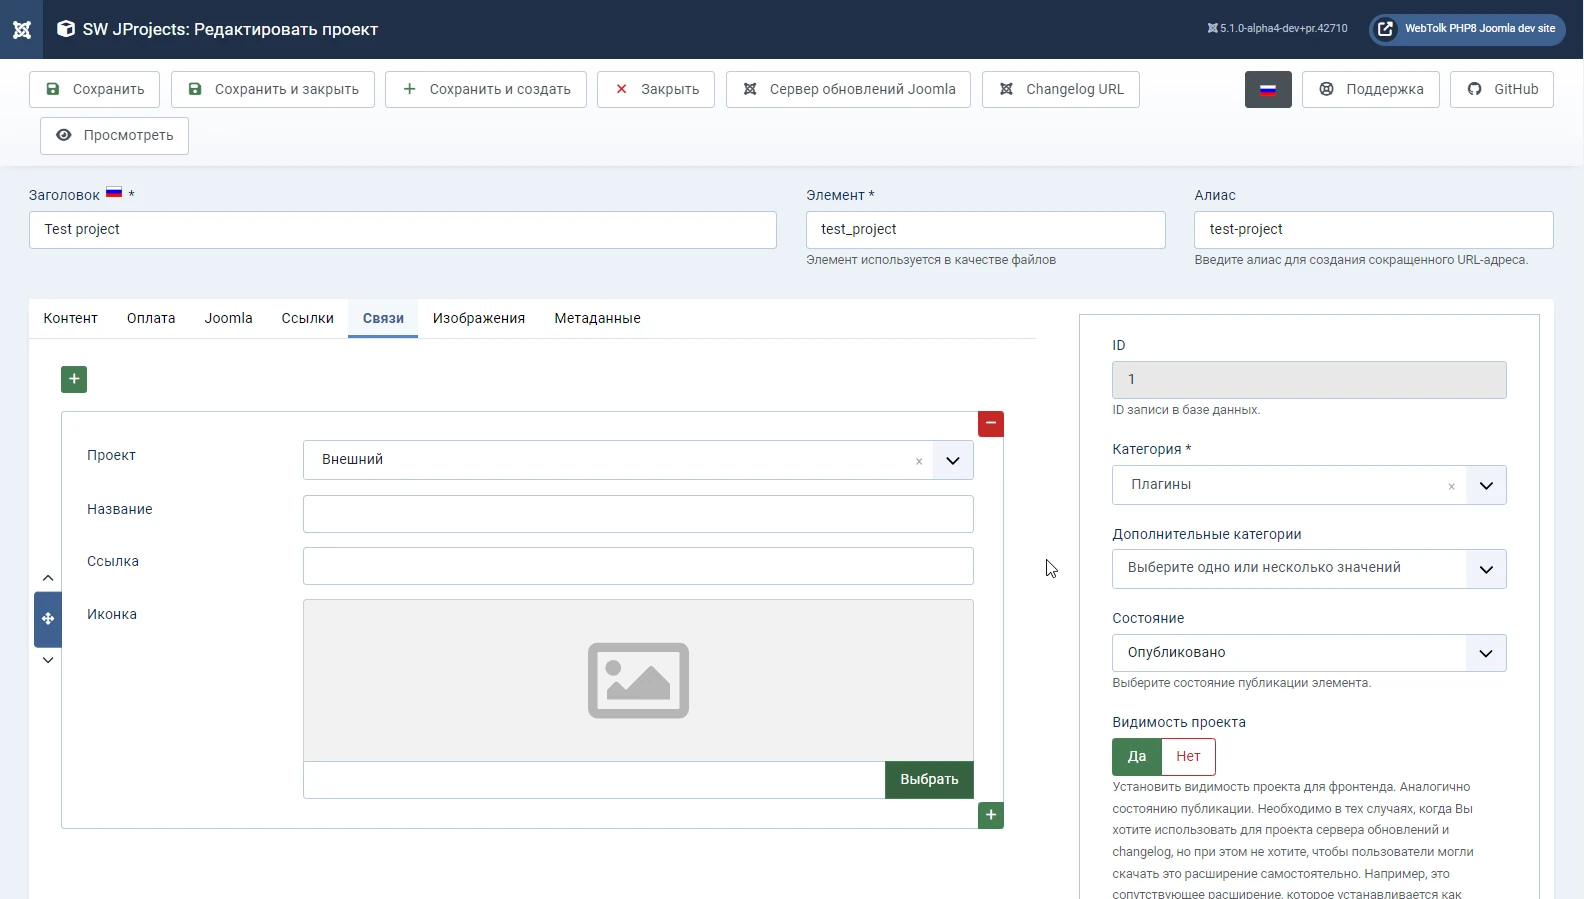Clear the Плагины category with x

point(1451,486)
